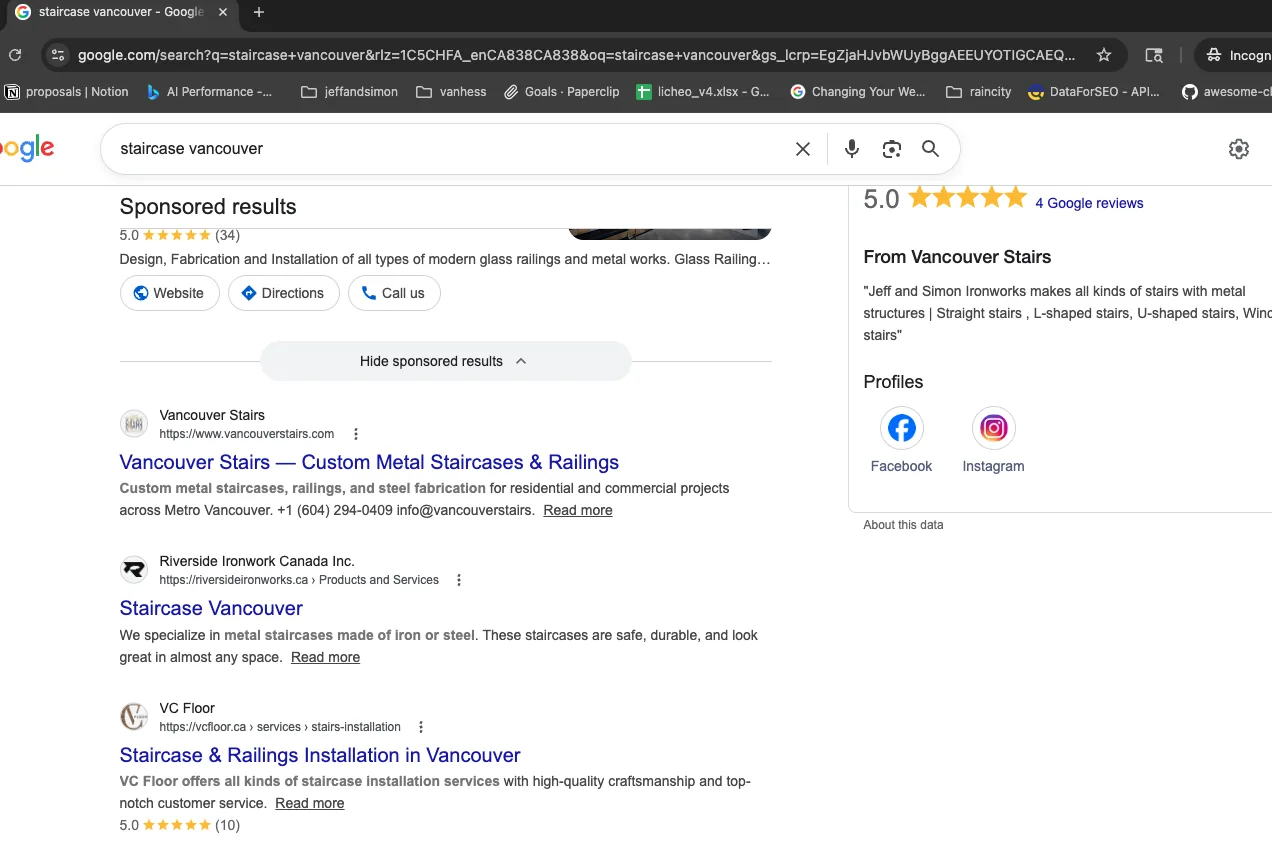Click https://www.vancouverstairs.com URL text

(247, 434)
